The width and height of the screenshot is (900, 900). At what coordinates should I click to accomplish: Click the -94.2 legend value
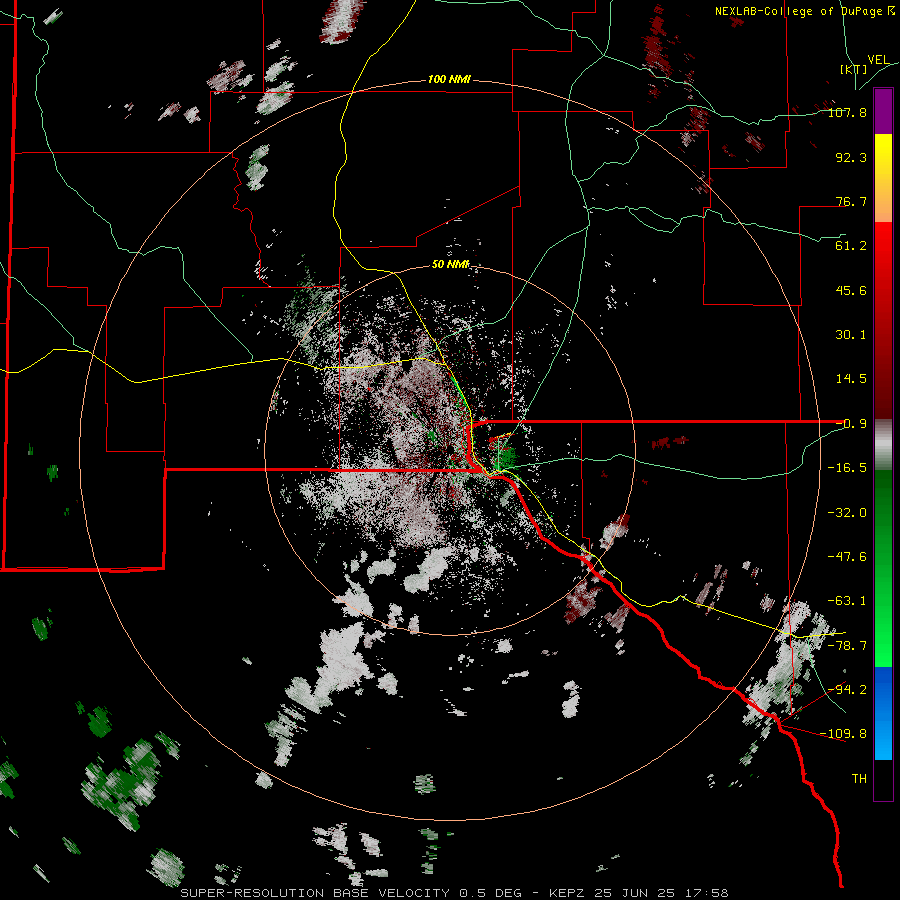click(847, 690)
